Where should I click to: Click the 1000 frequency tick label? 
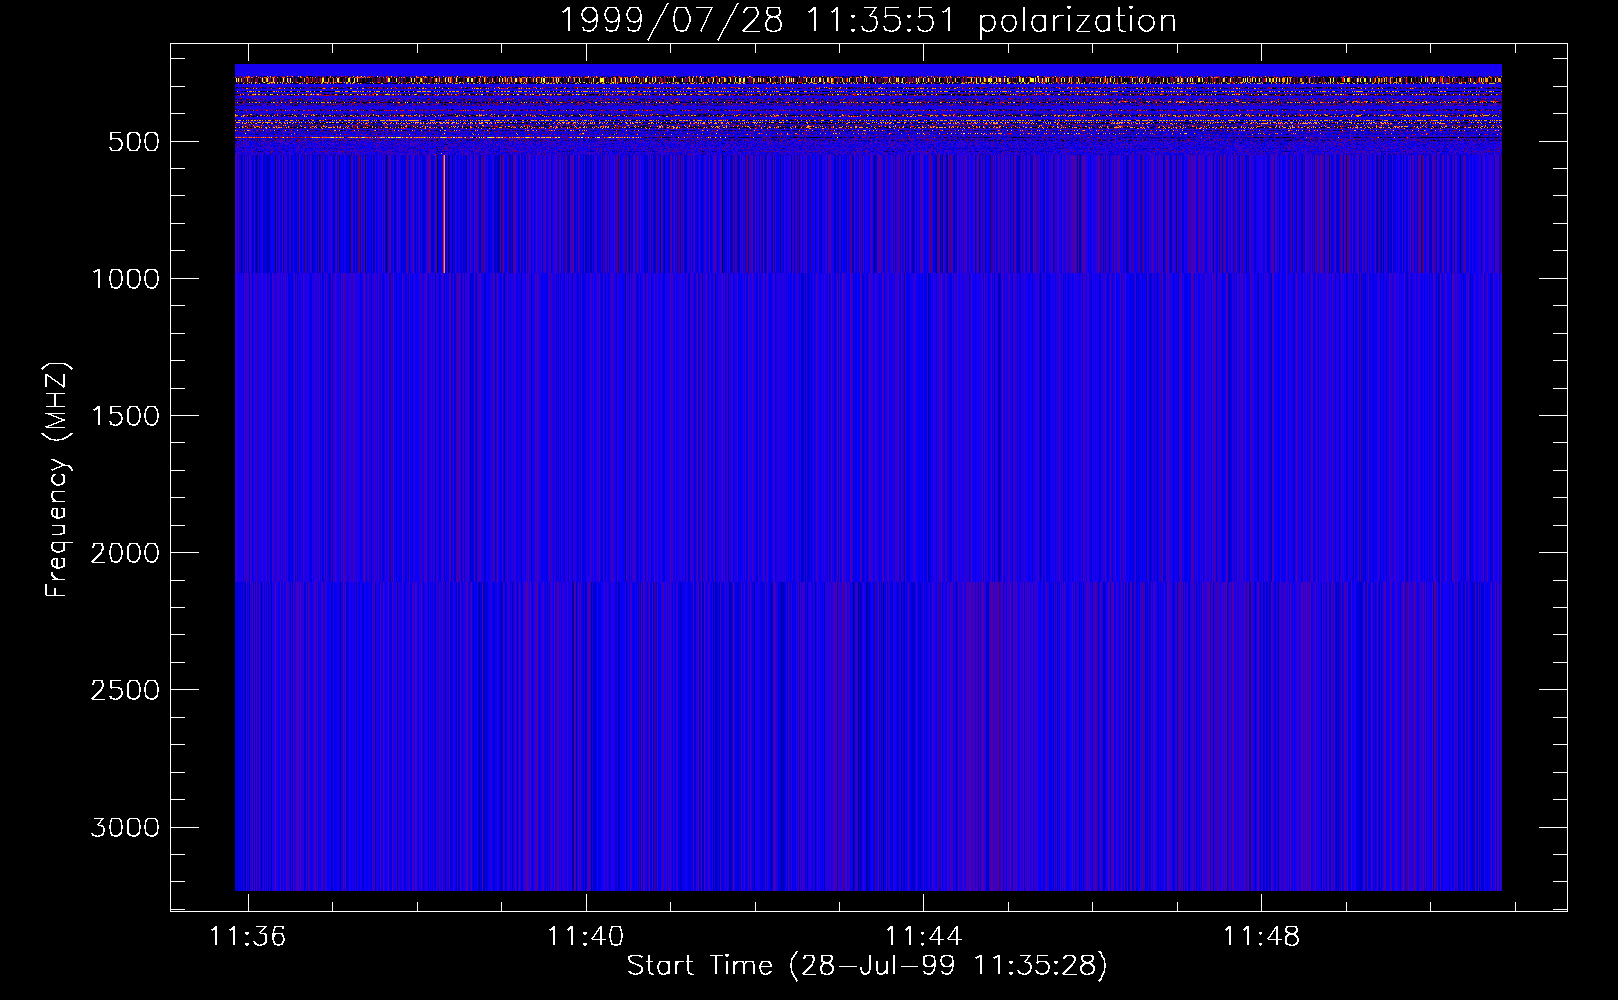[125, 279]
